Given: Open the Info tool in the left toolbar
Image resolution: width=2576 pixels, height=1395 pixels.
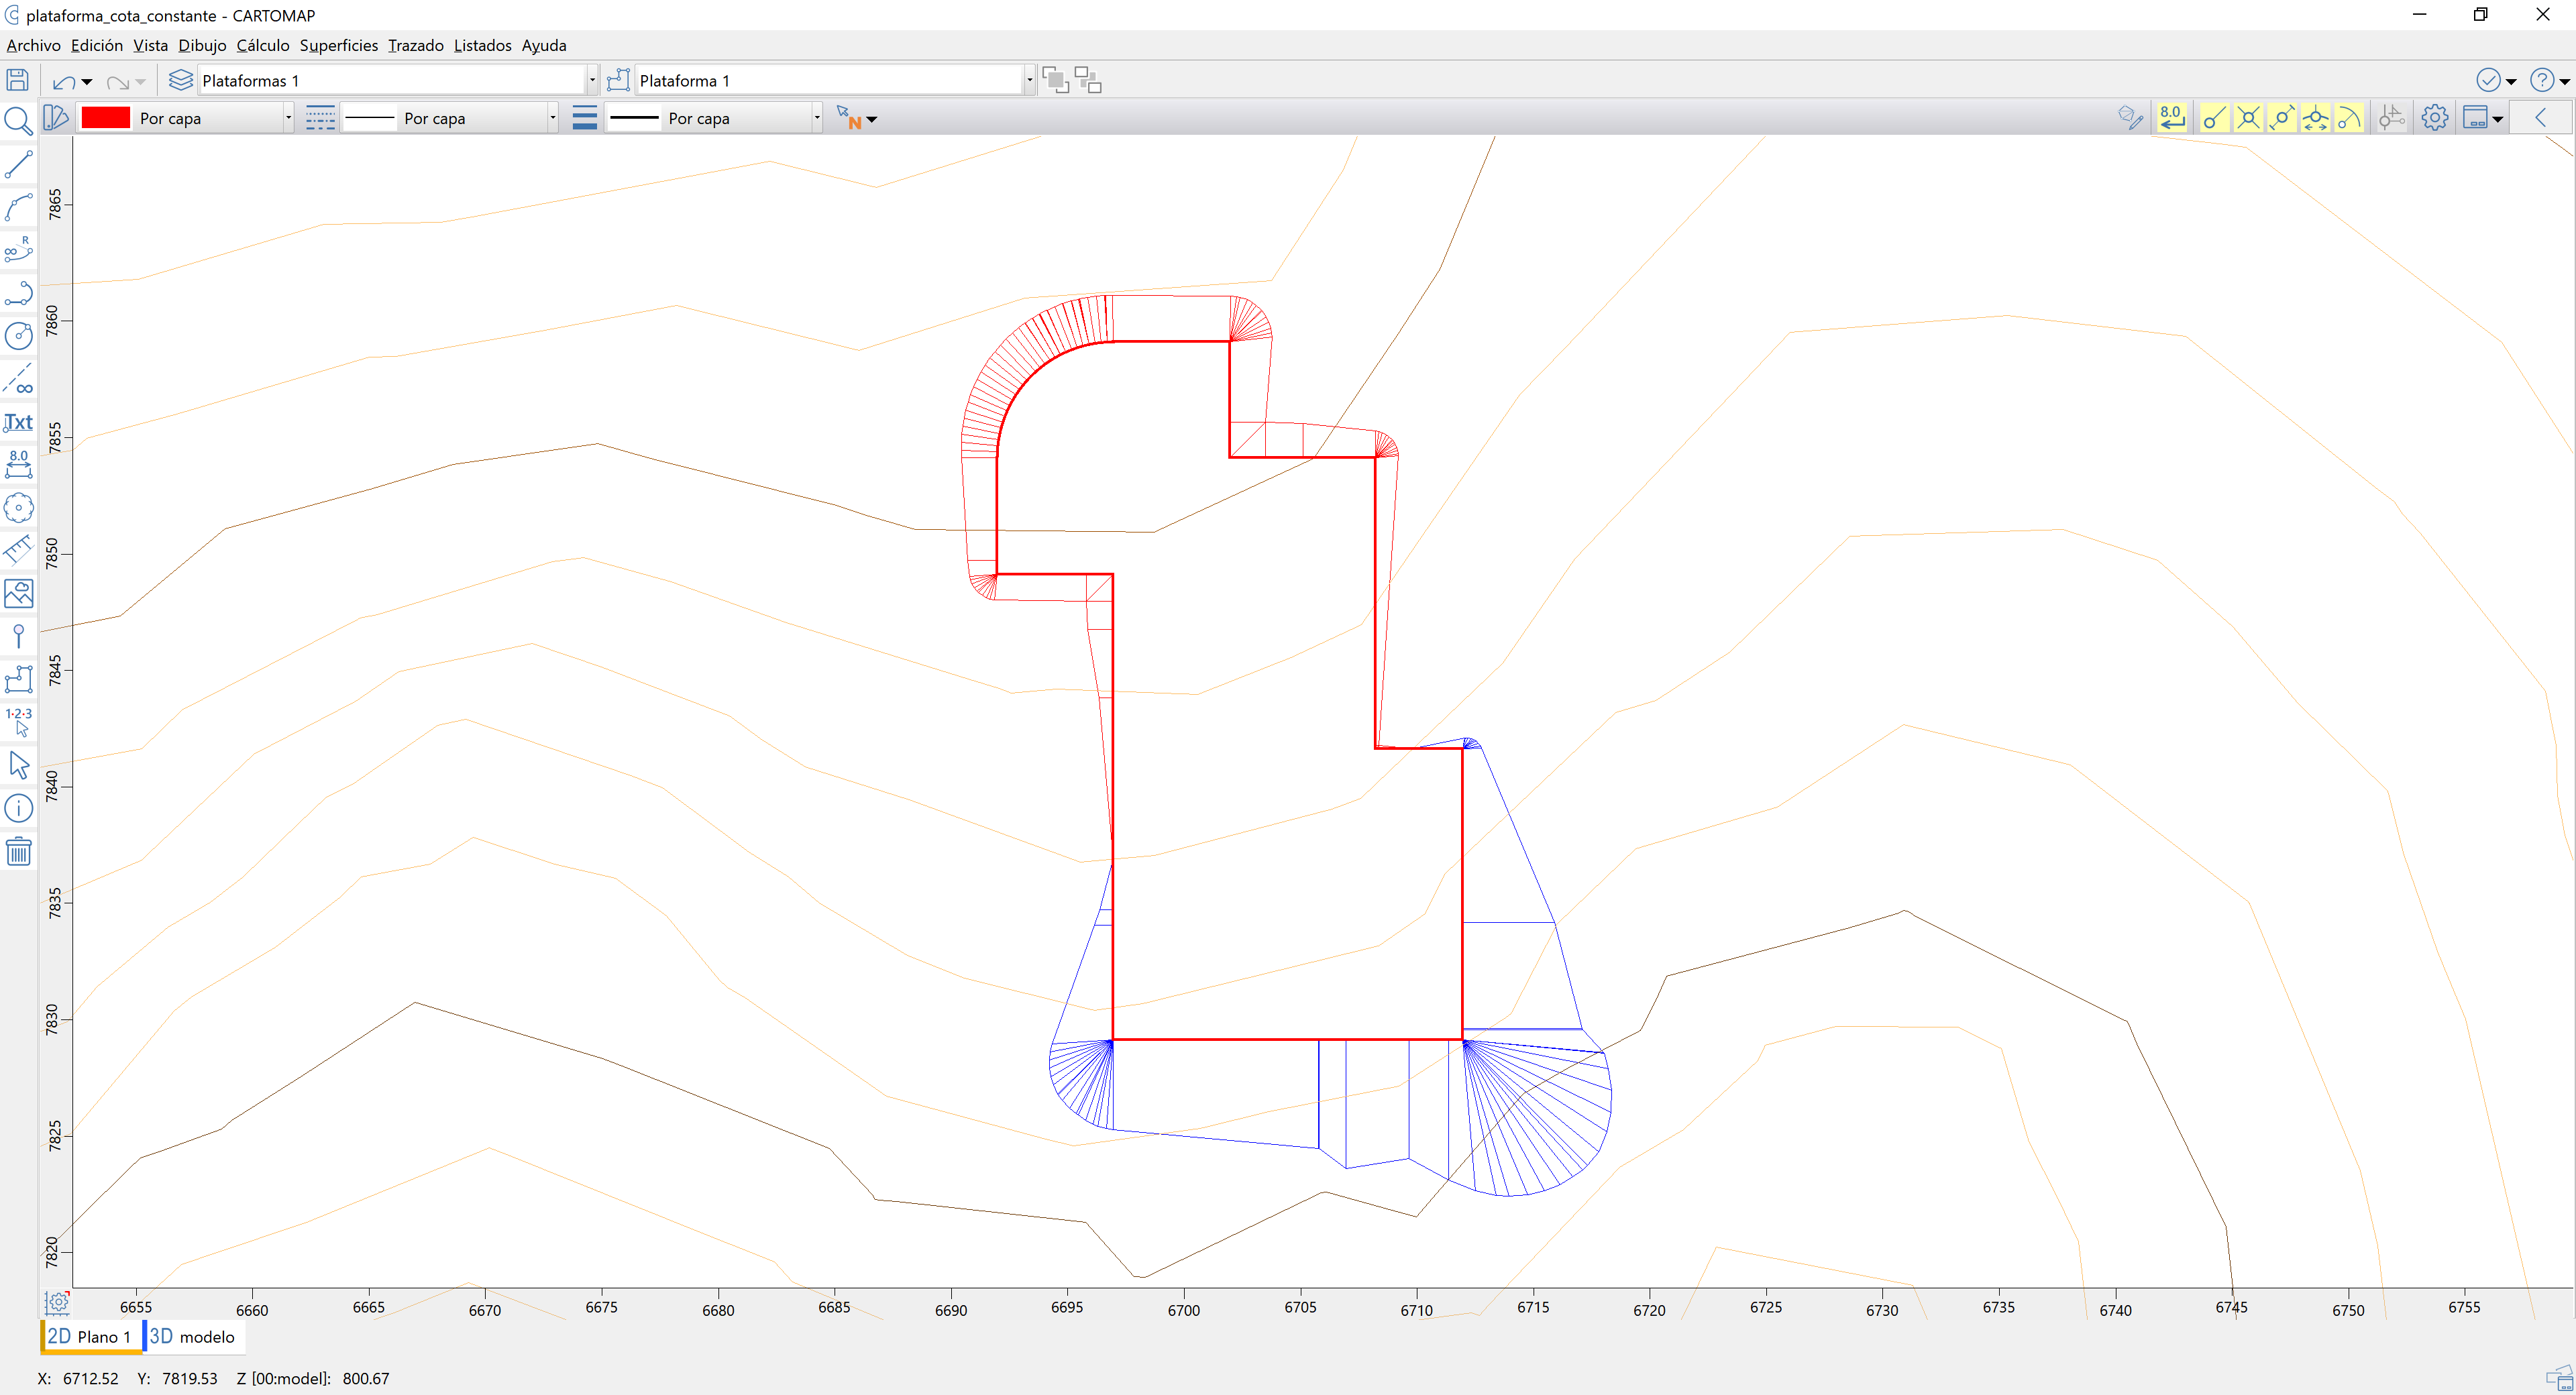Looking at the screenshot, I should tap(18, 808).
